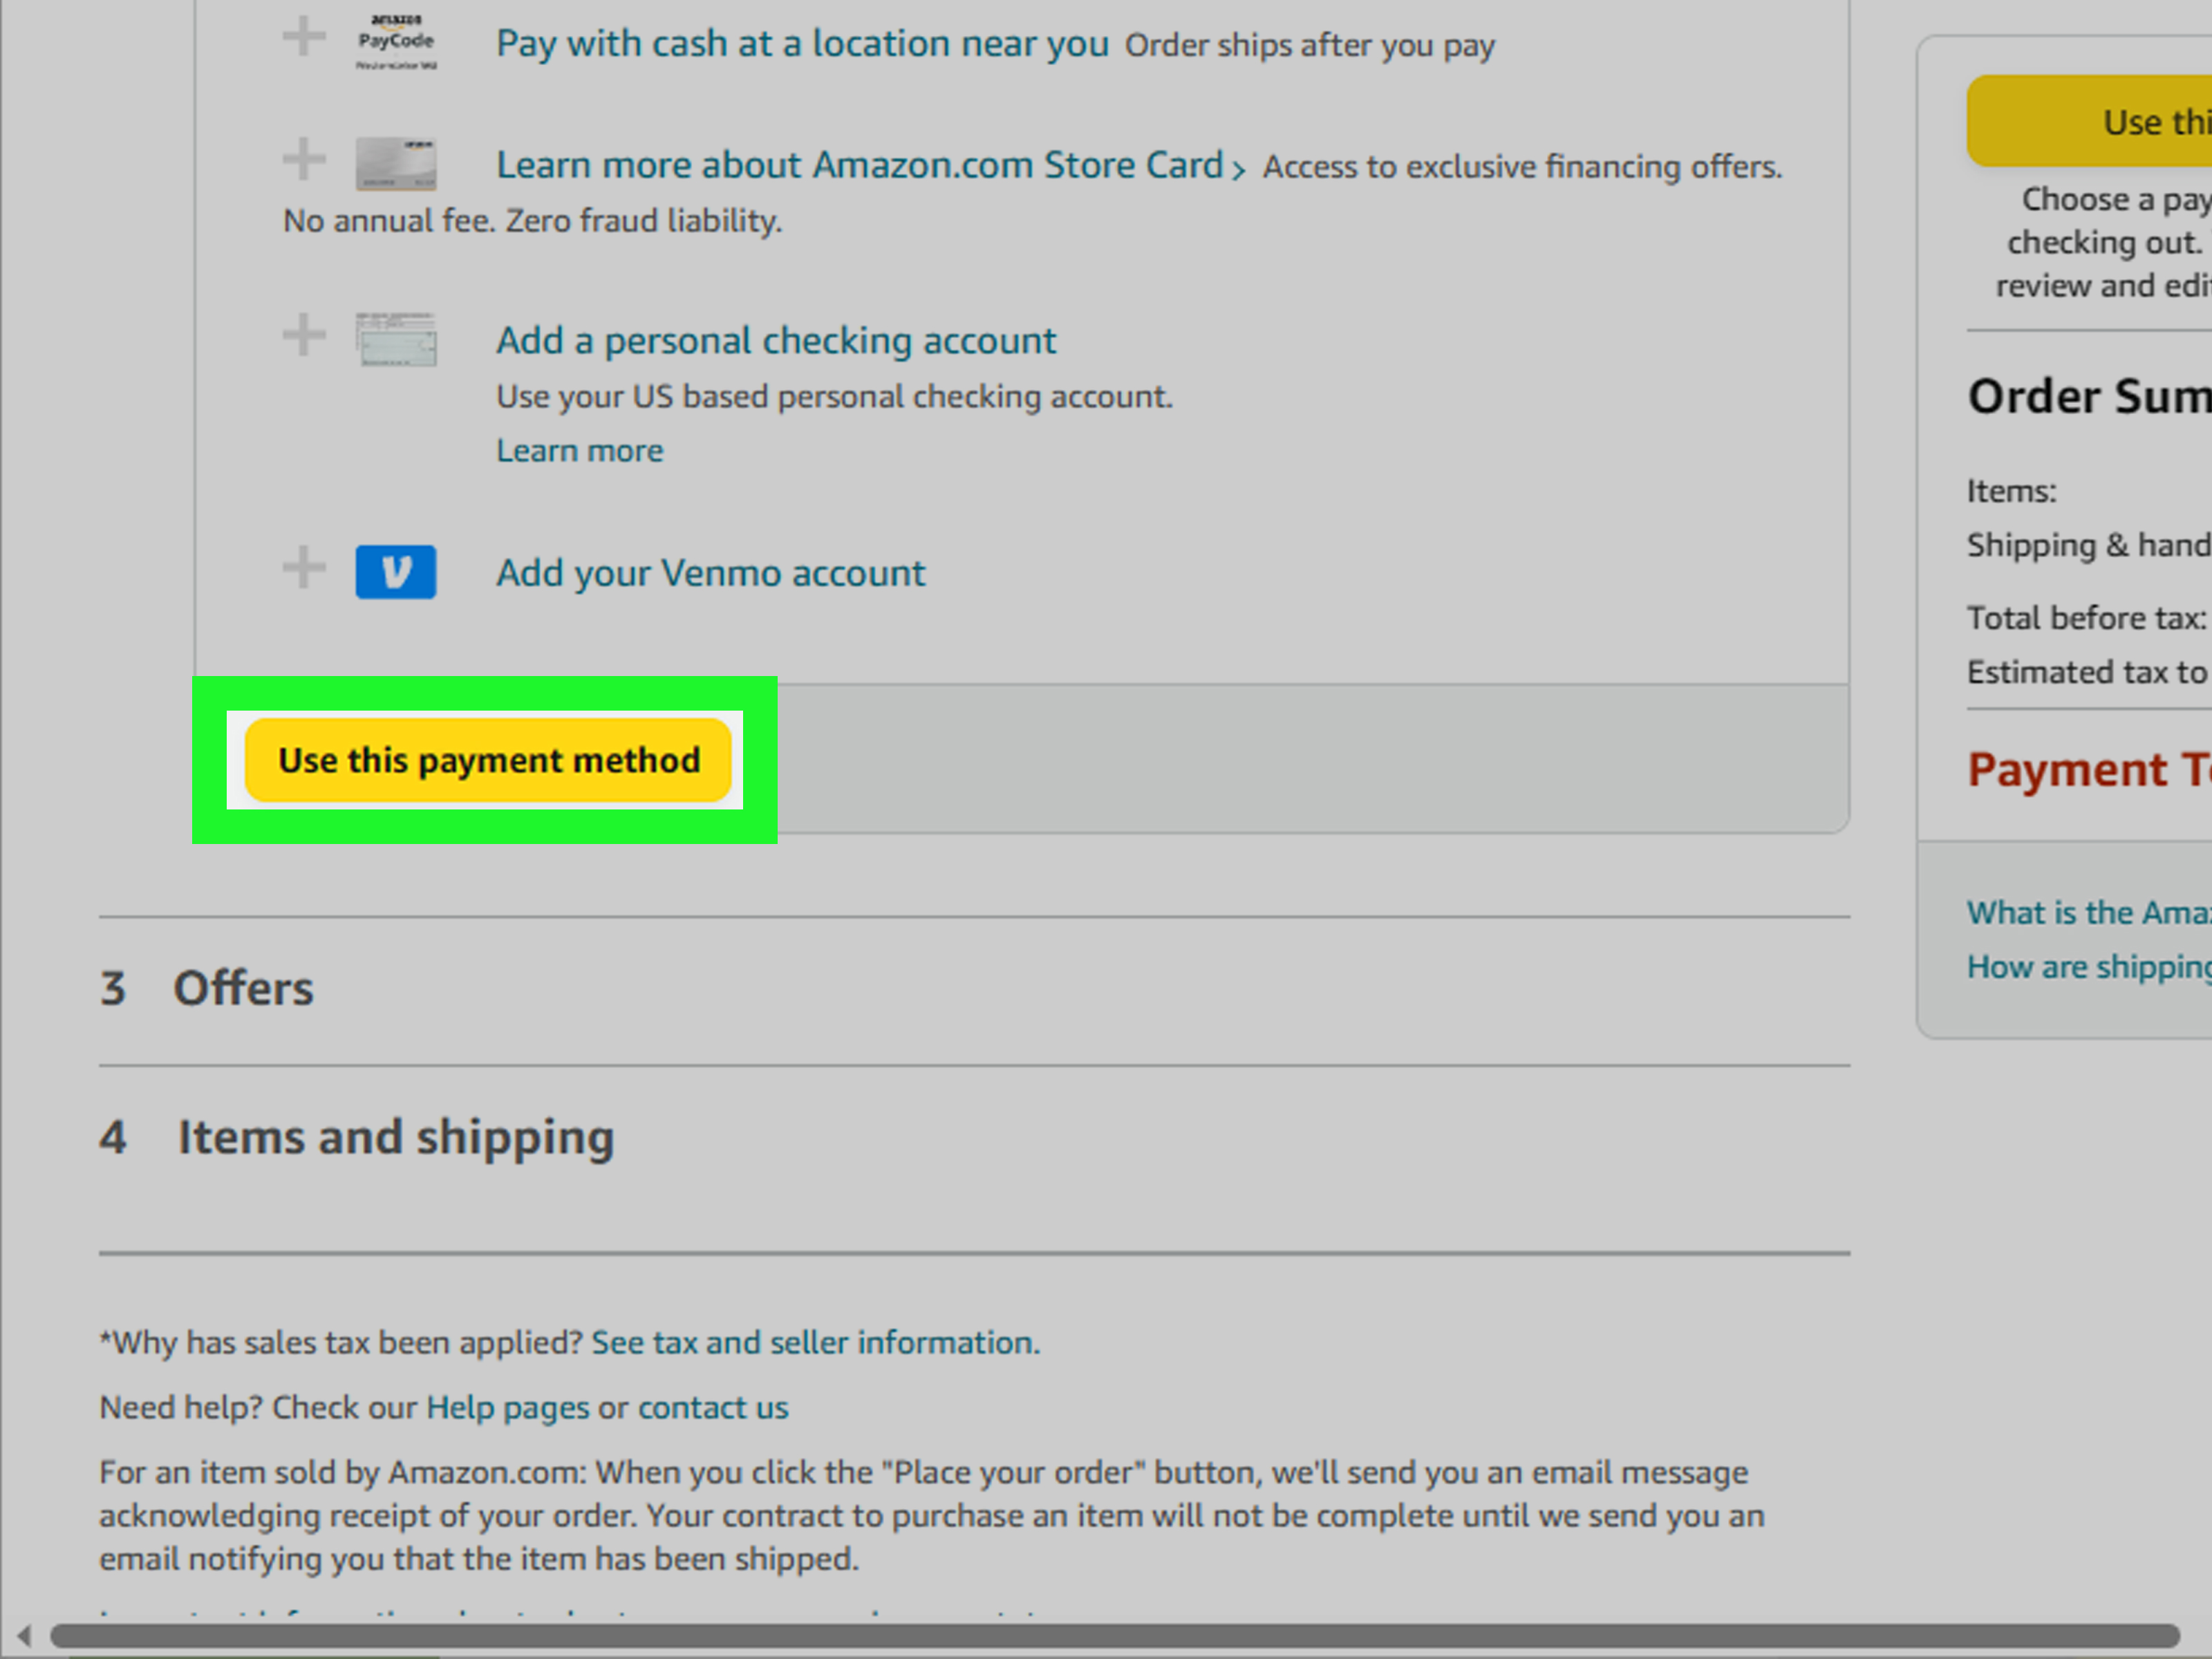The width and height of the screenshot is (2212, 1659).
Task: Click the yellow Use this payment method button
Action: (488, 760)
